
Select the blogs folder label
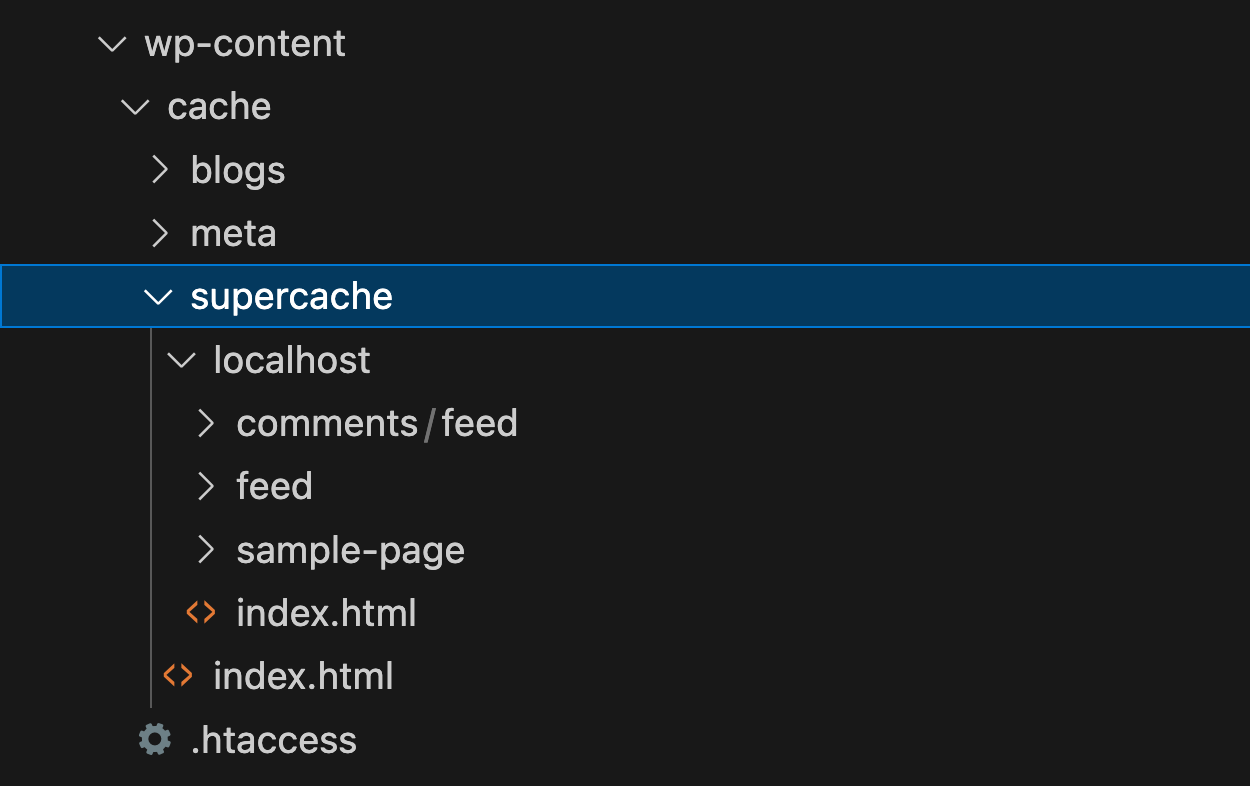pos(238,170)
